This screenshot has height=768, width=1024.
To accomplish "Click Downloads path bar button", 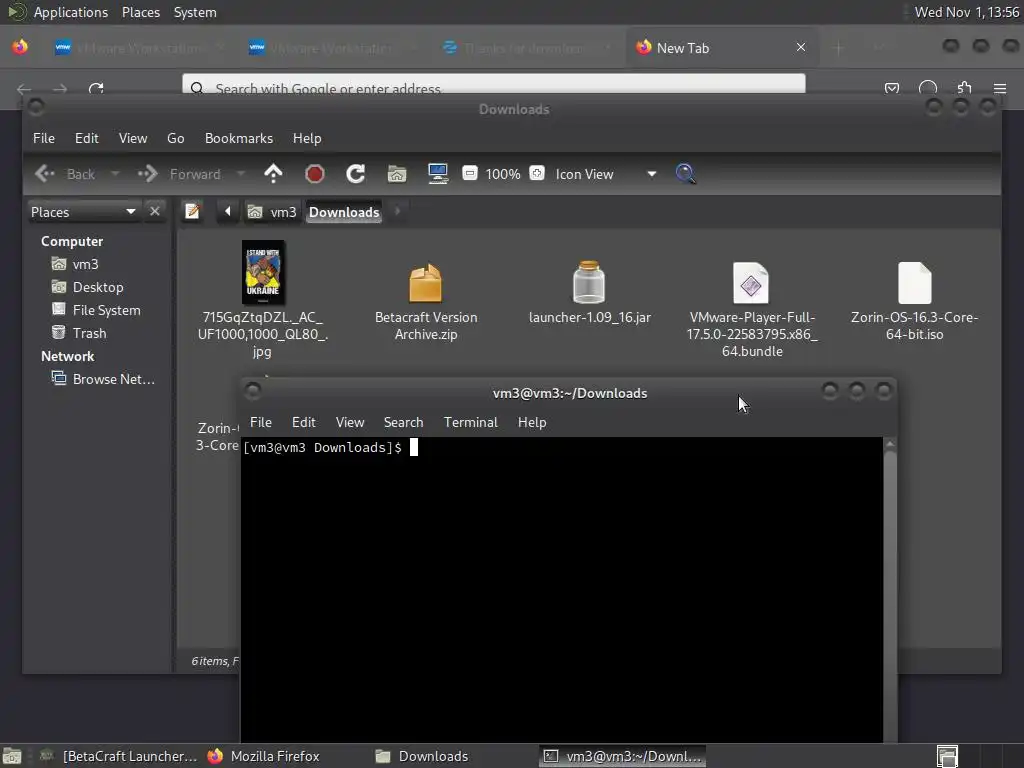I will point(344,212).
